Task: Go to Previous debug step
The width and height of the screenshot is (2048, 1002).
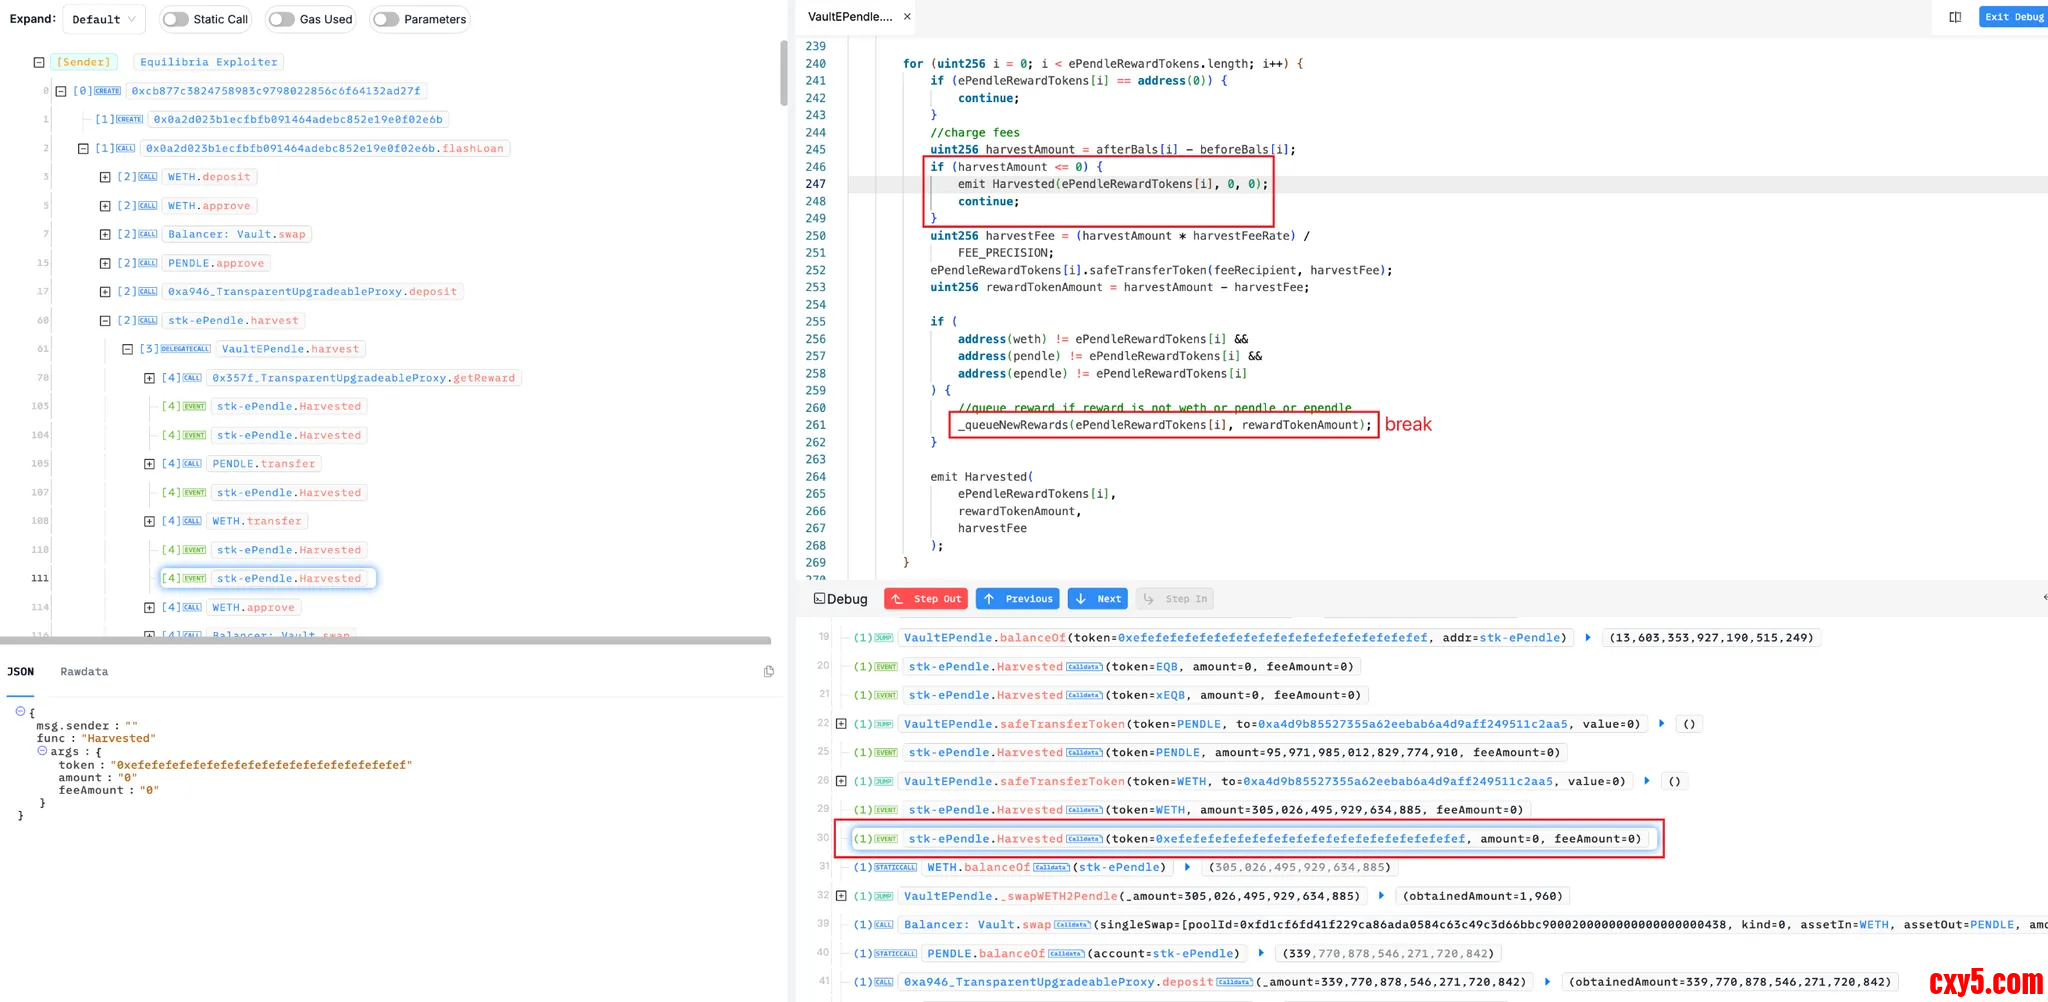Action: tap(1017, 599)
